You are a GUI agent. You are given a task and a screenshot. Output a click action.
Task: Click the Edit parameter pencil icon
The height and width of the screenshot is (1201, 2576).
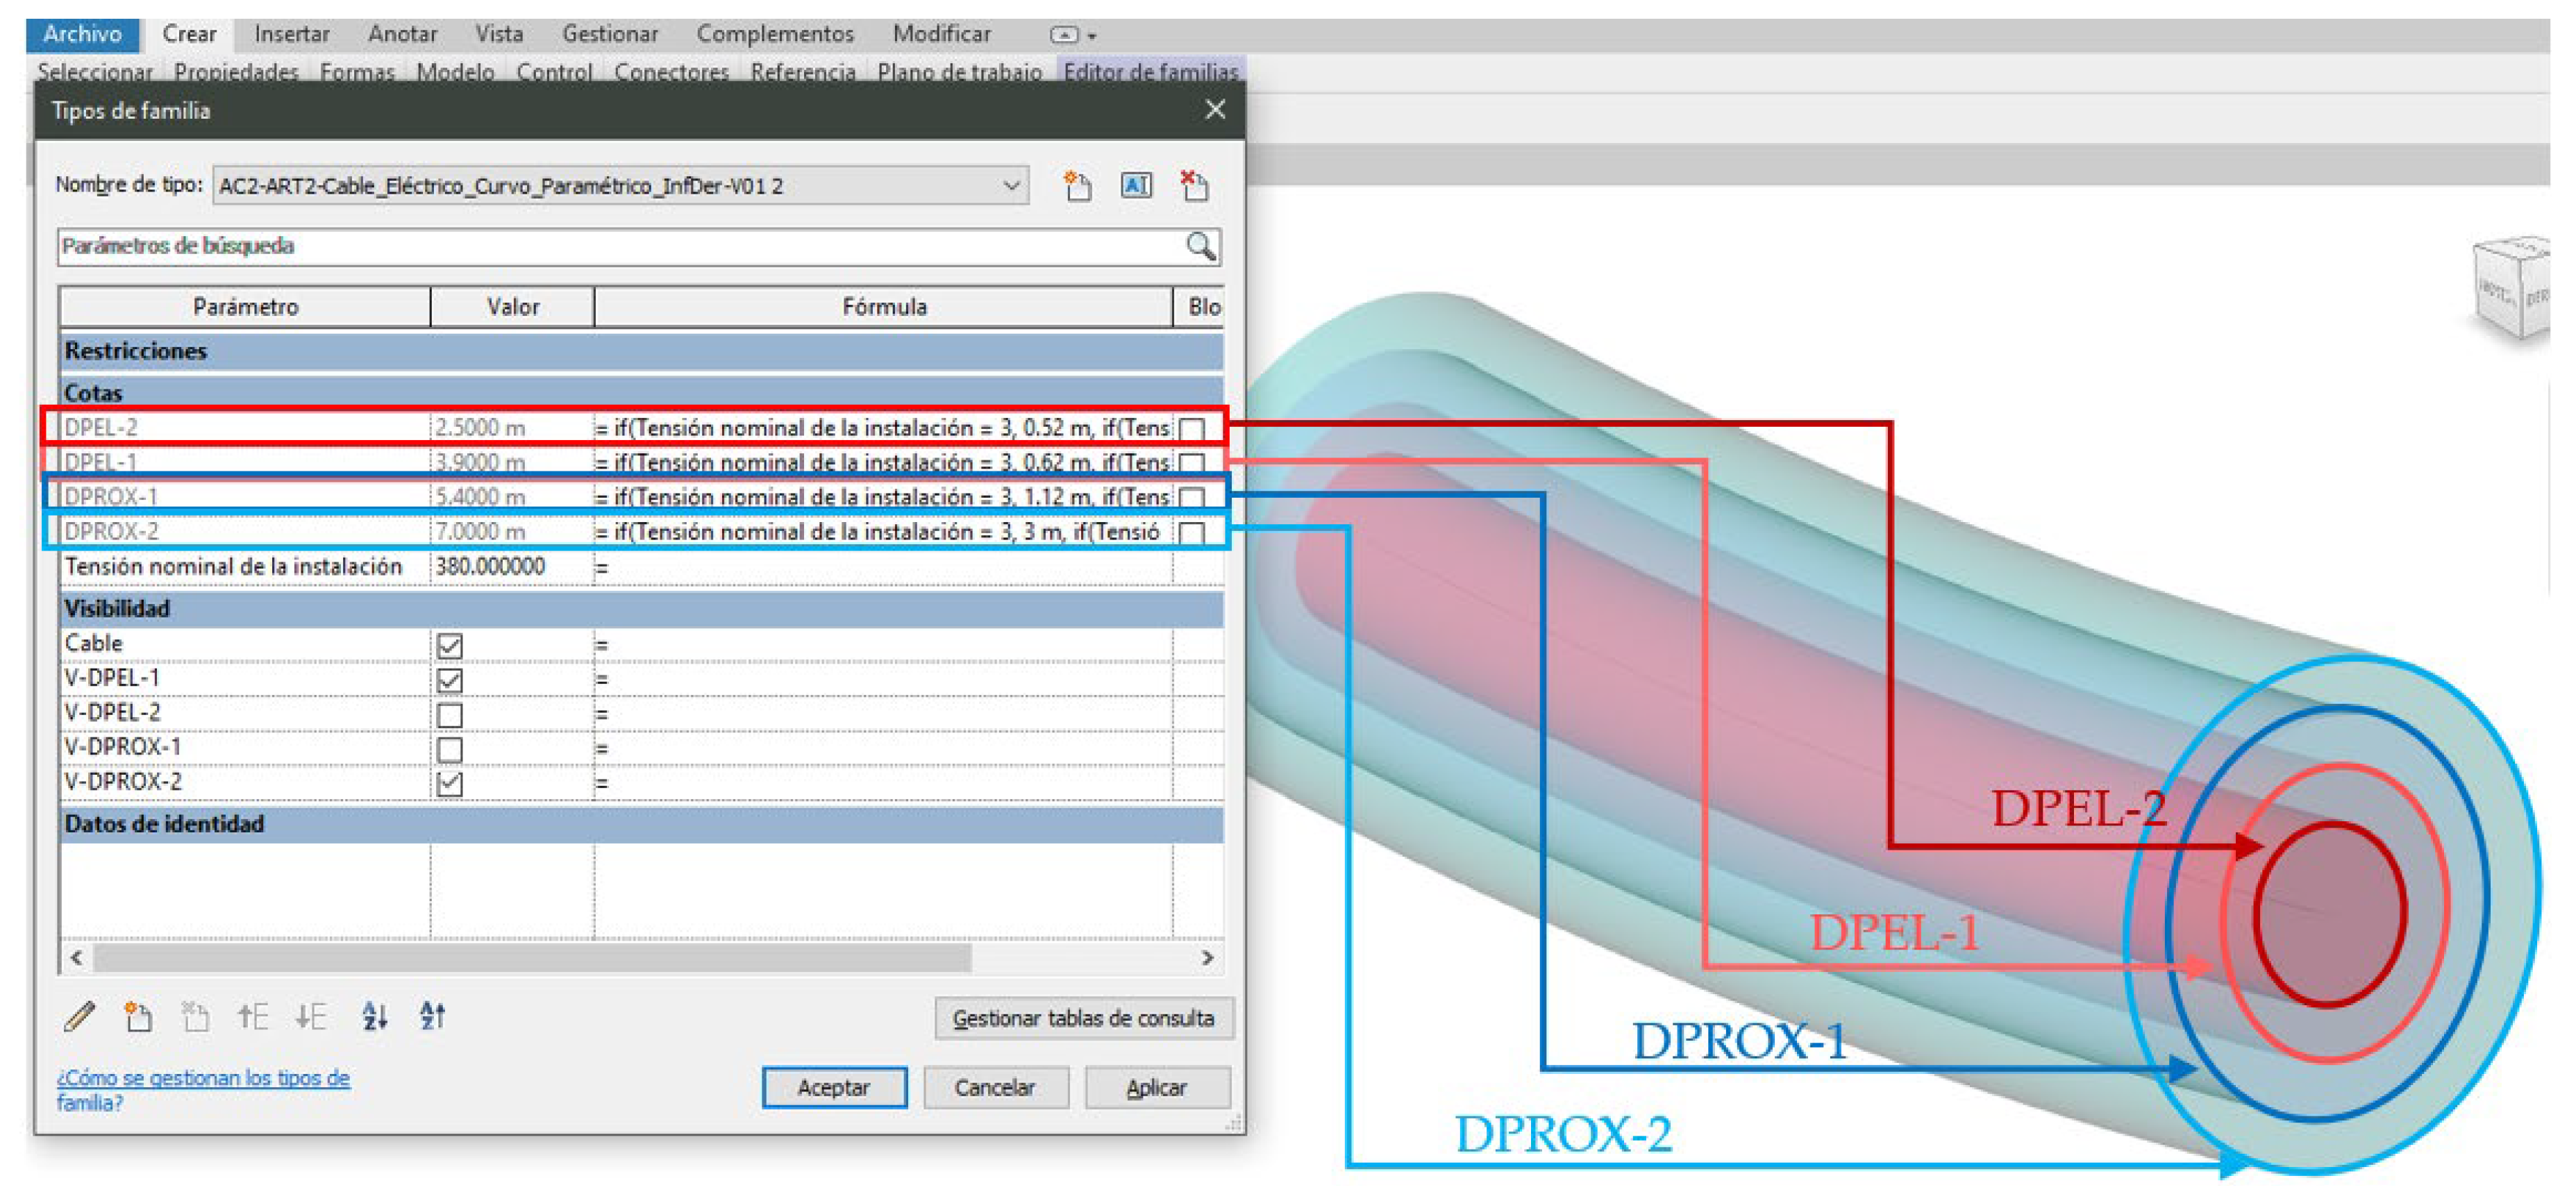(79, 1017)
